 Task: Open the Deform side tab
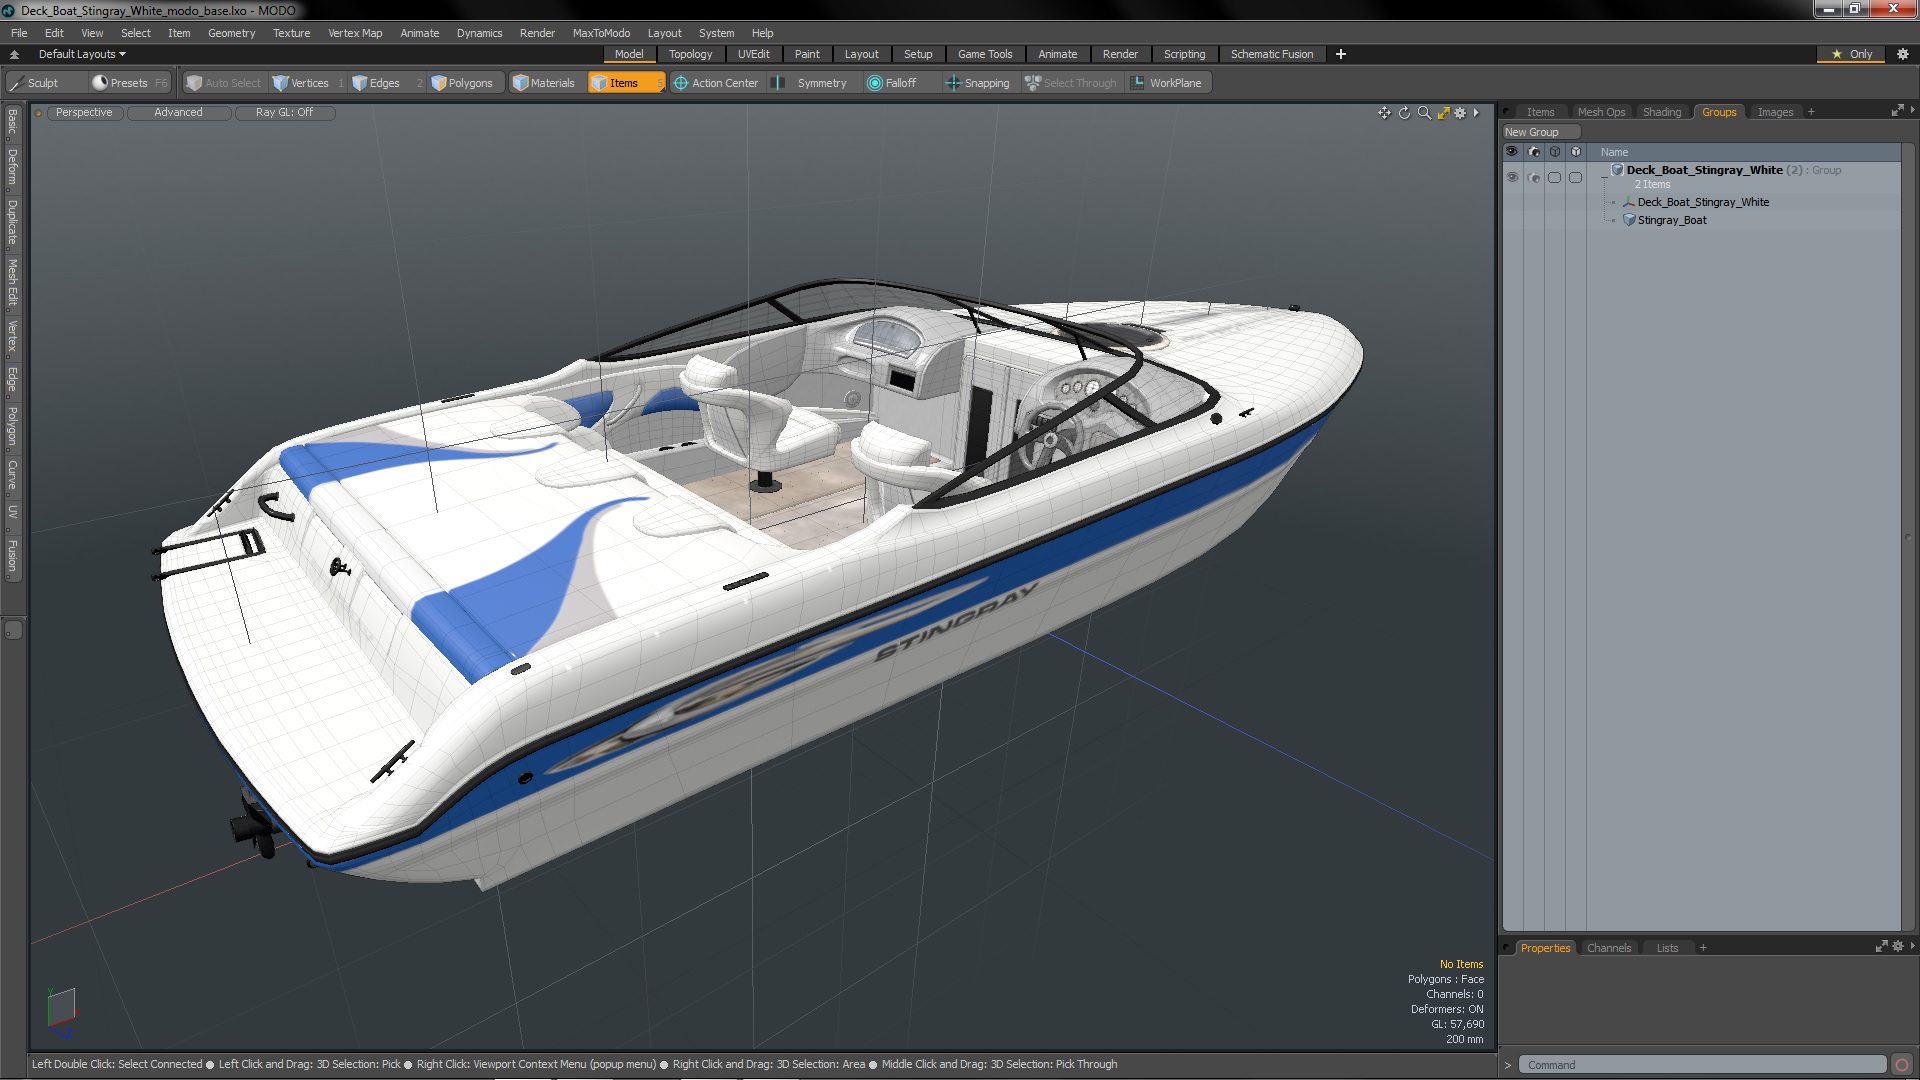point(12,168)
